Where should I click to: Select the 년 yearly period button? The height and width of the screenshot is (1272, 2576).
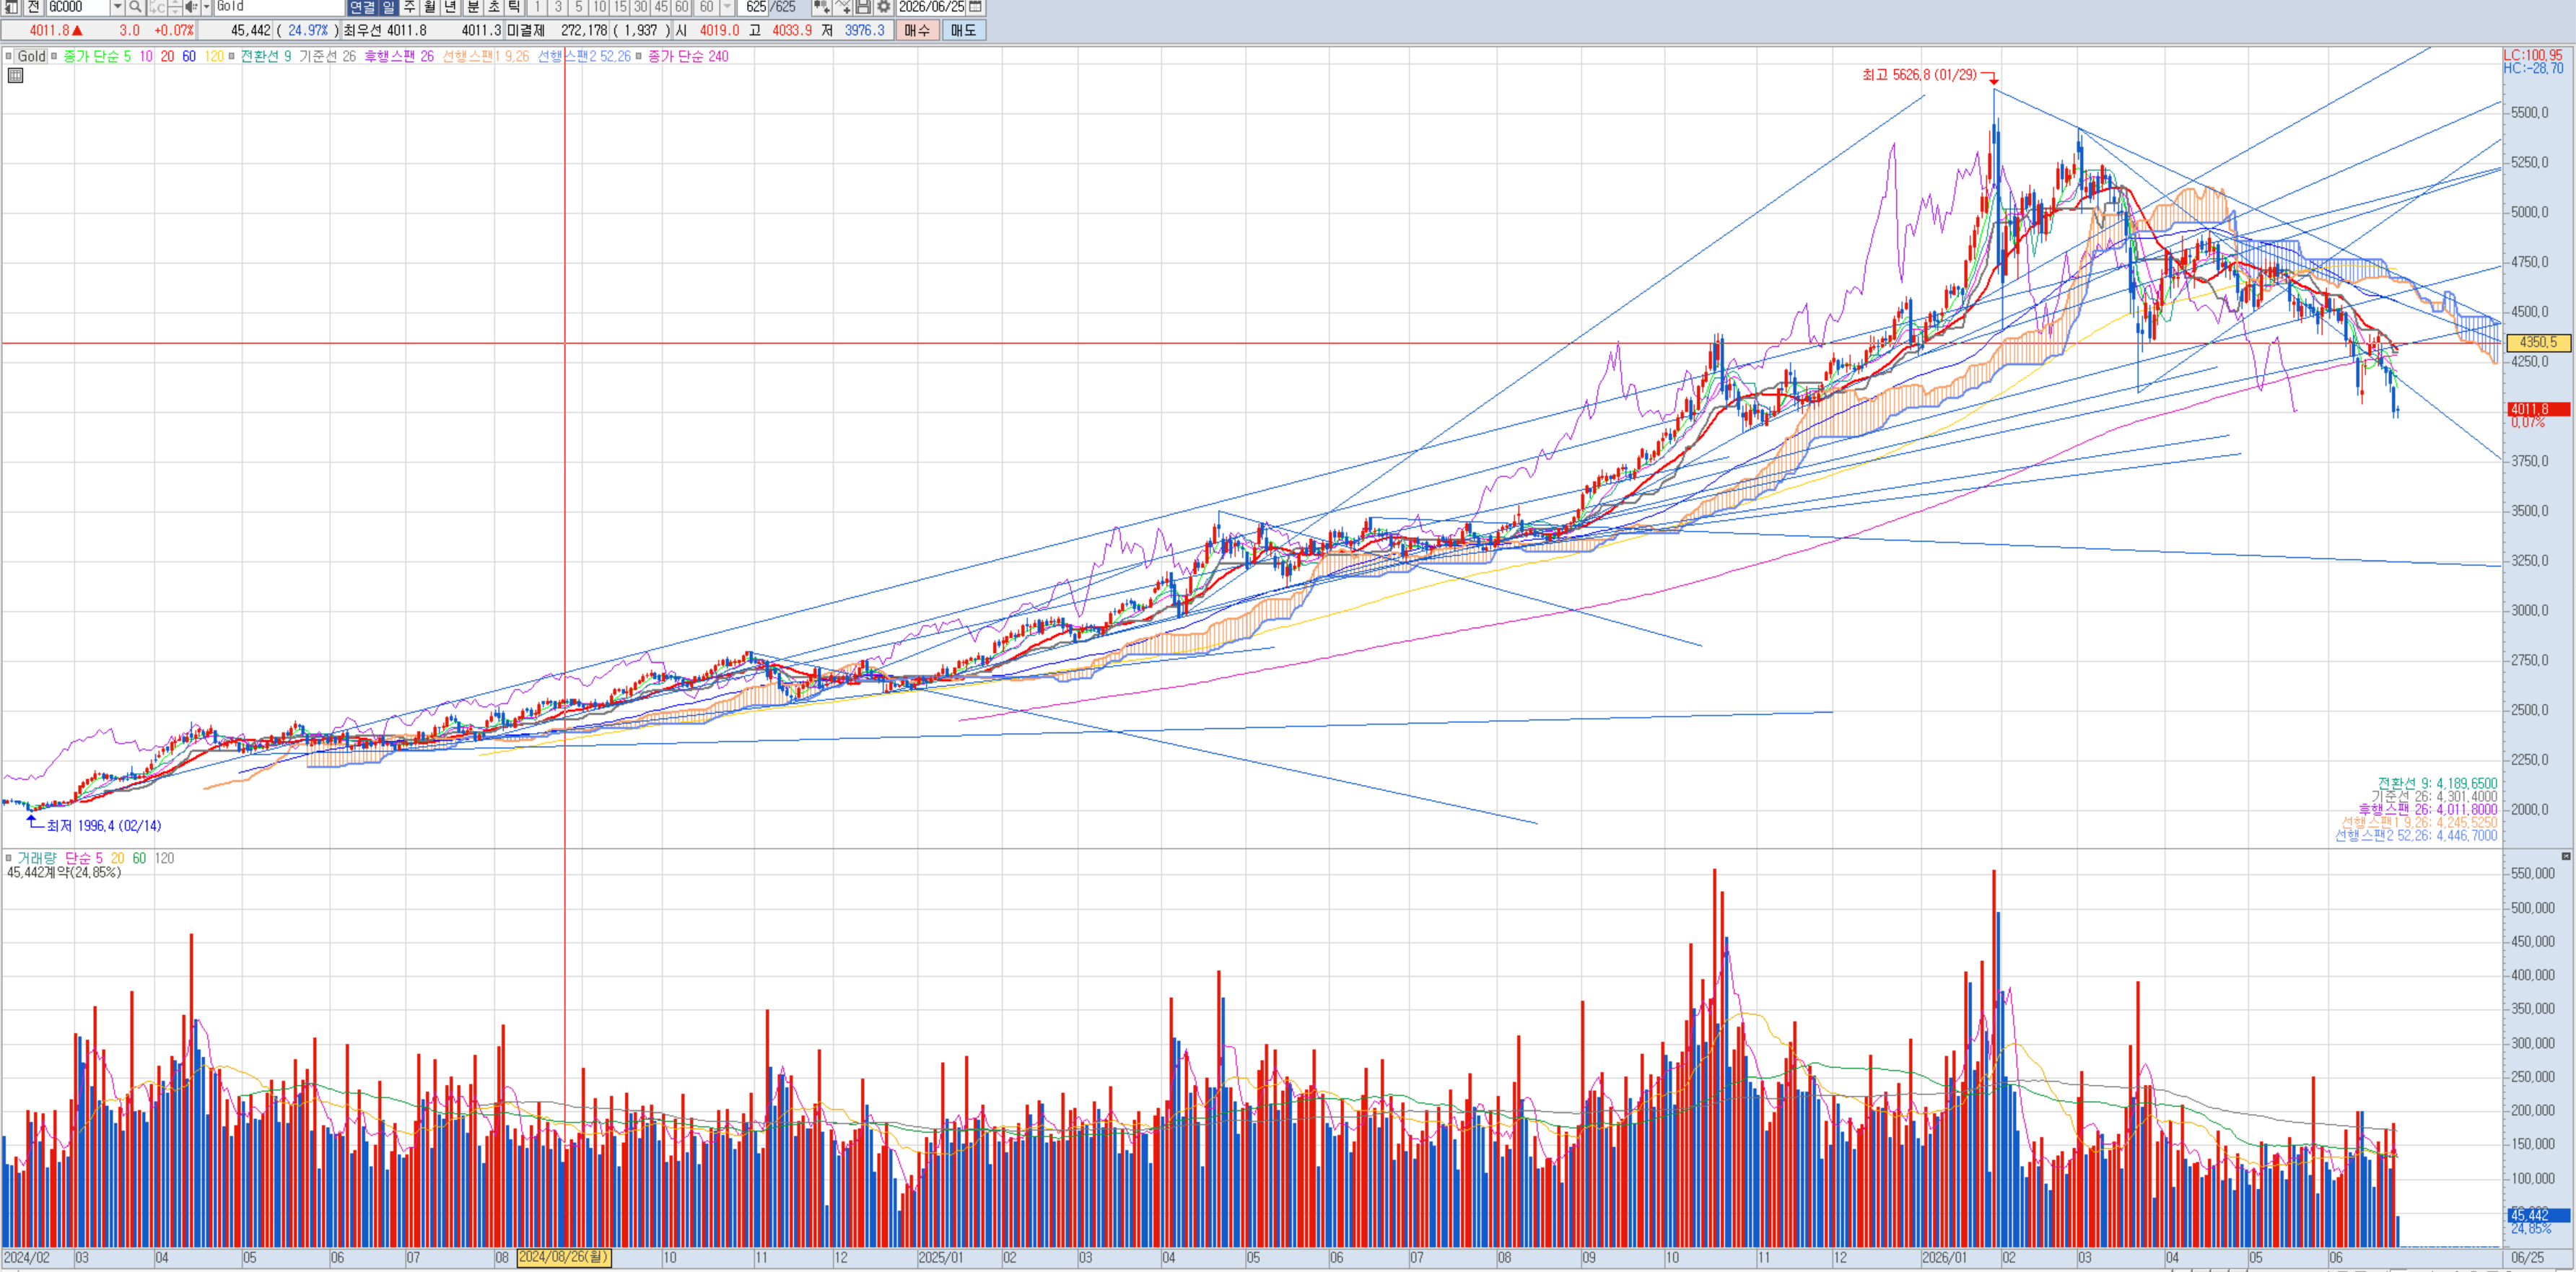[451, 7]
